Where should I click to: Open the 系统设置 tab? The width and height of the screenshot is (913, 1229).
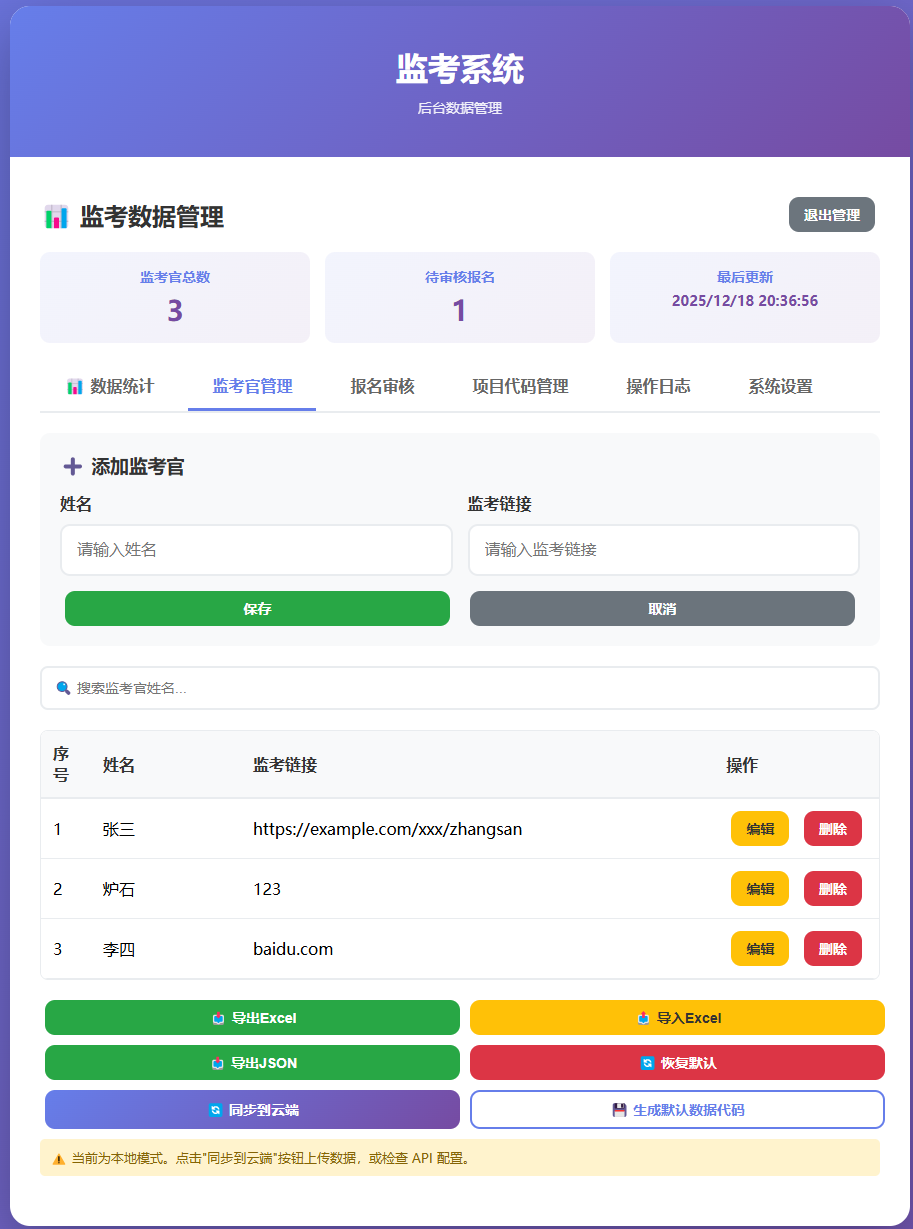(x=782, y=386)
